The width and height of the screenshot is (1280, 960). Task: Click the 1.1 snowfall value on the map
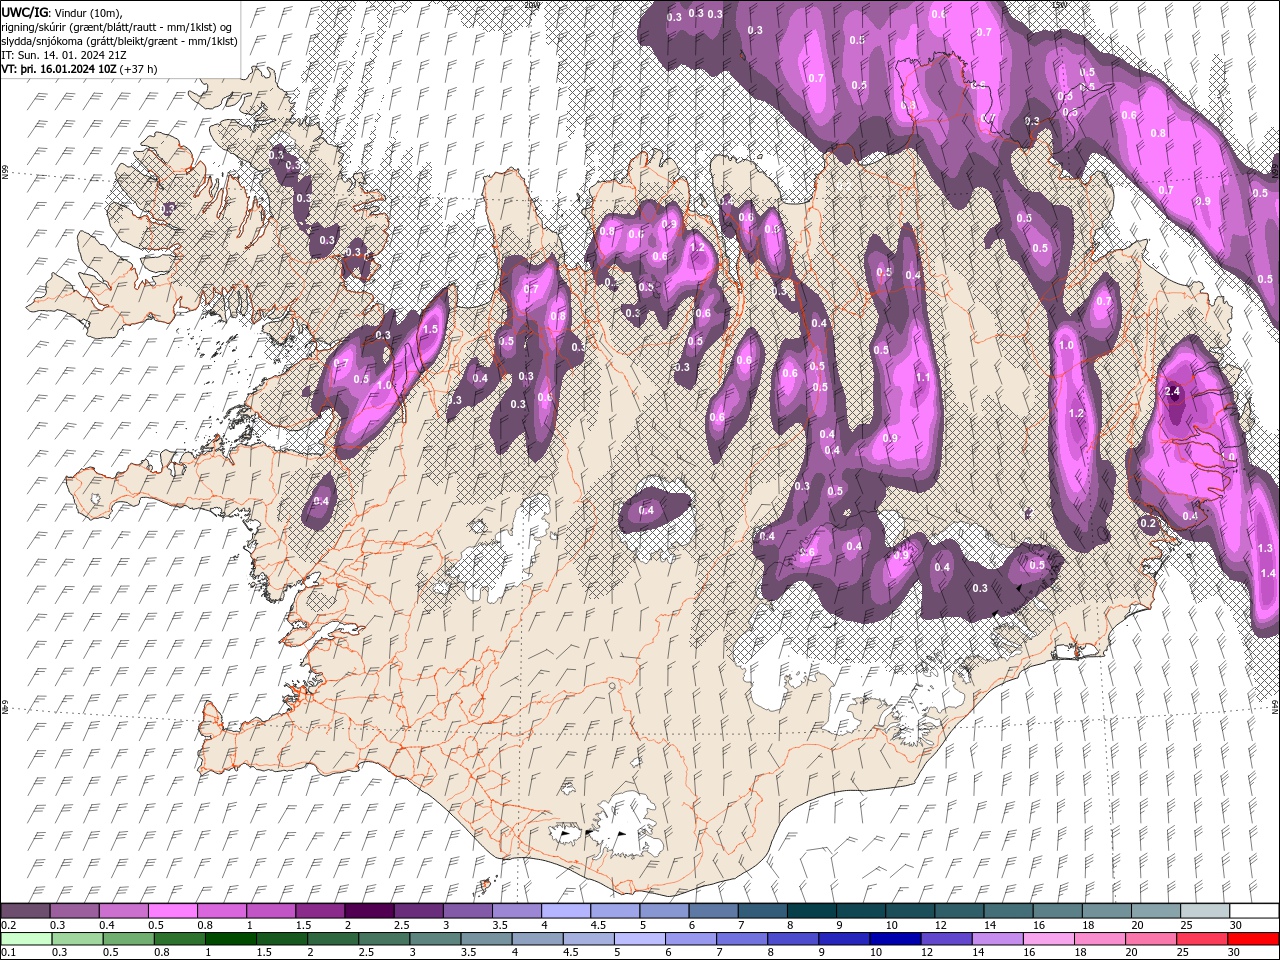(923, 378)
